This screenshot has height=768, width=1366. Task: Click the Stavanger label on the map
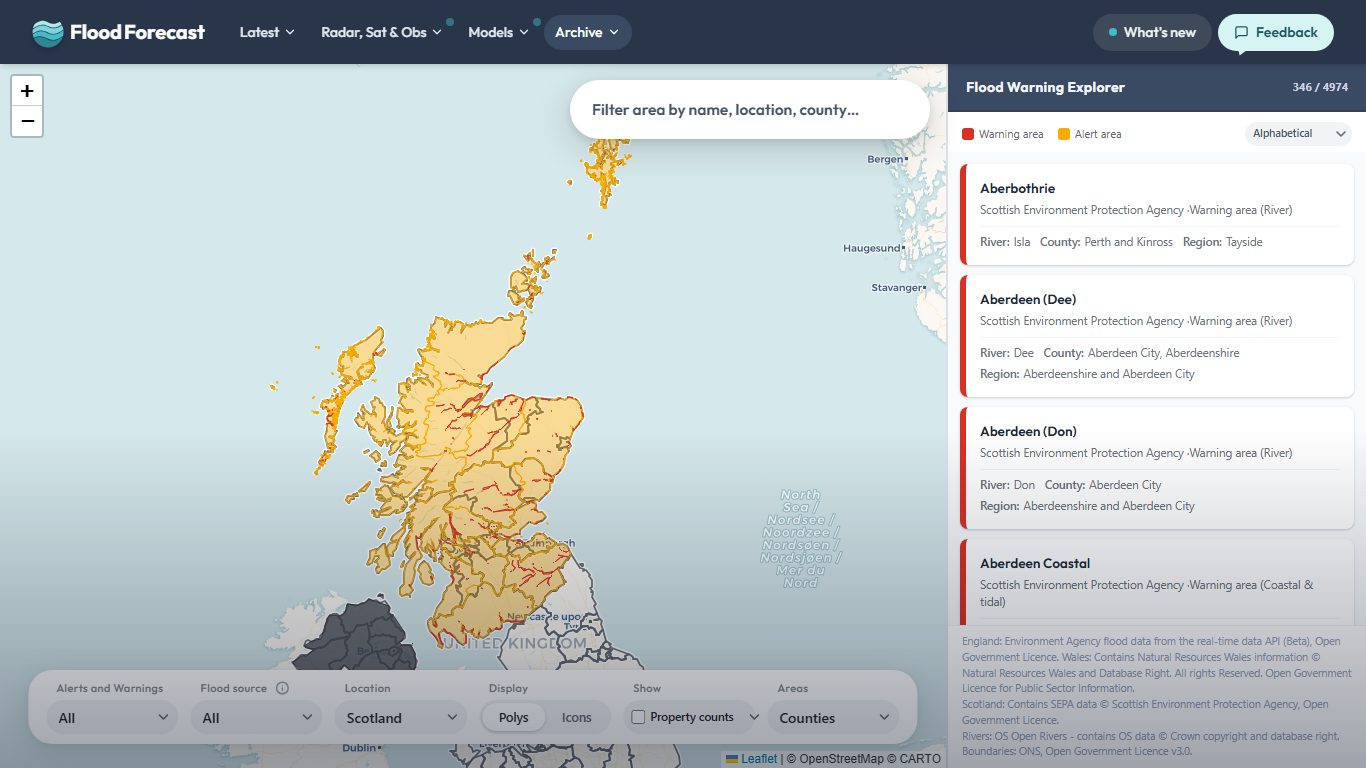coord(897,288)
